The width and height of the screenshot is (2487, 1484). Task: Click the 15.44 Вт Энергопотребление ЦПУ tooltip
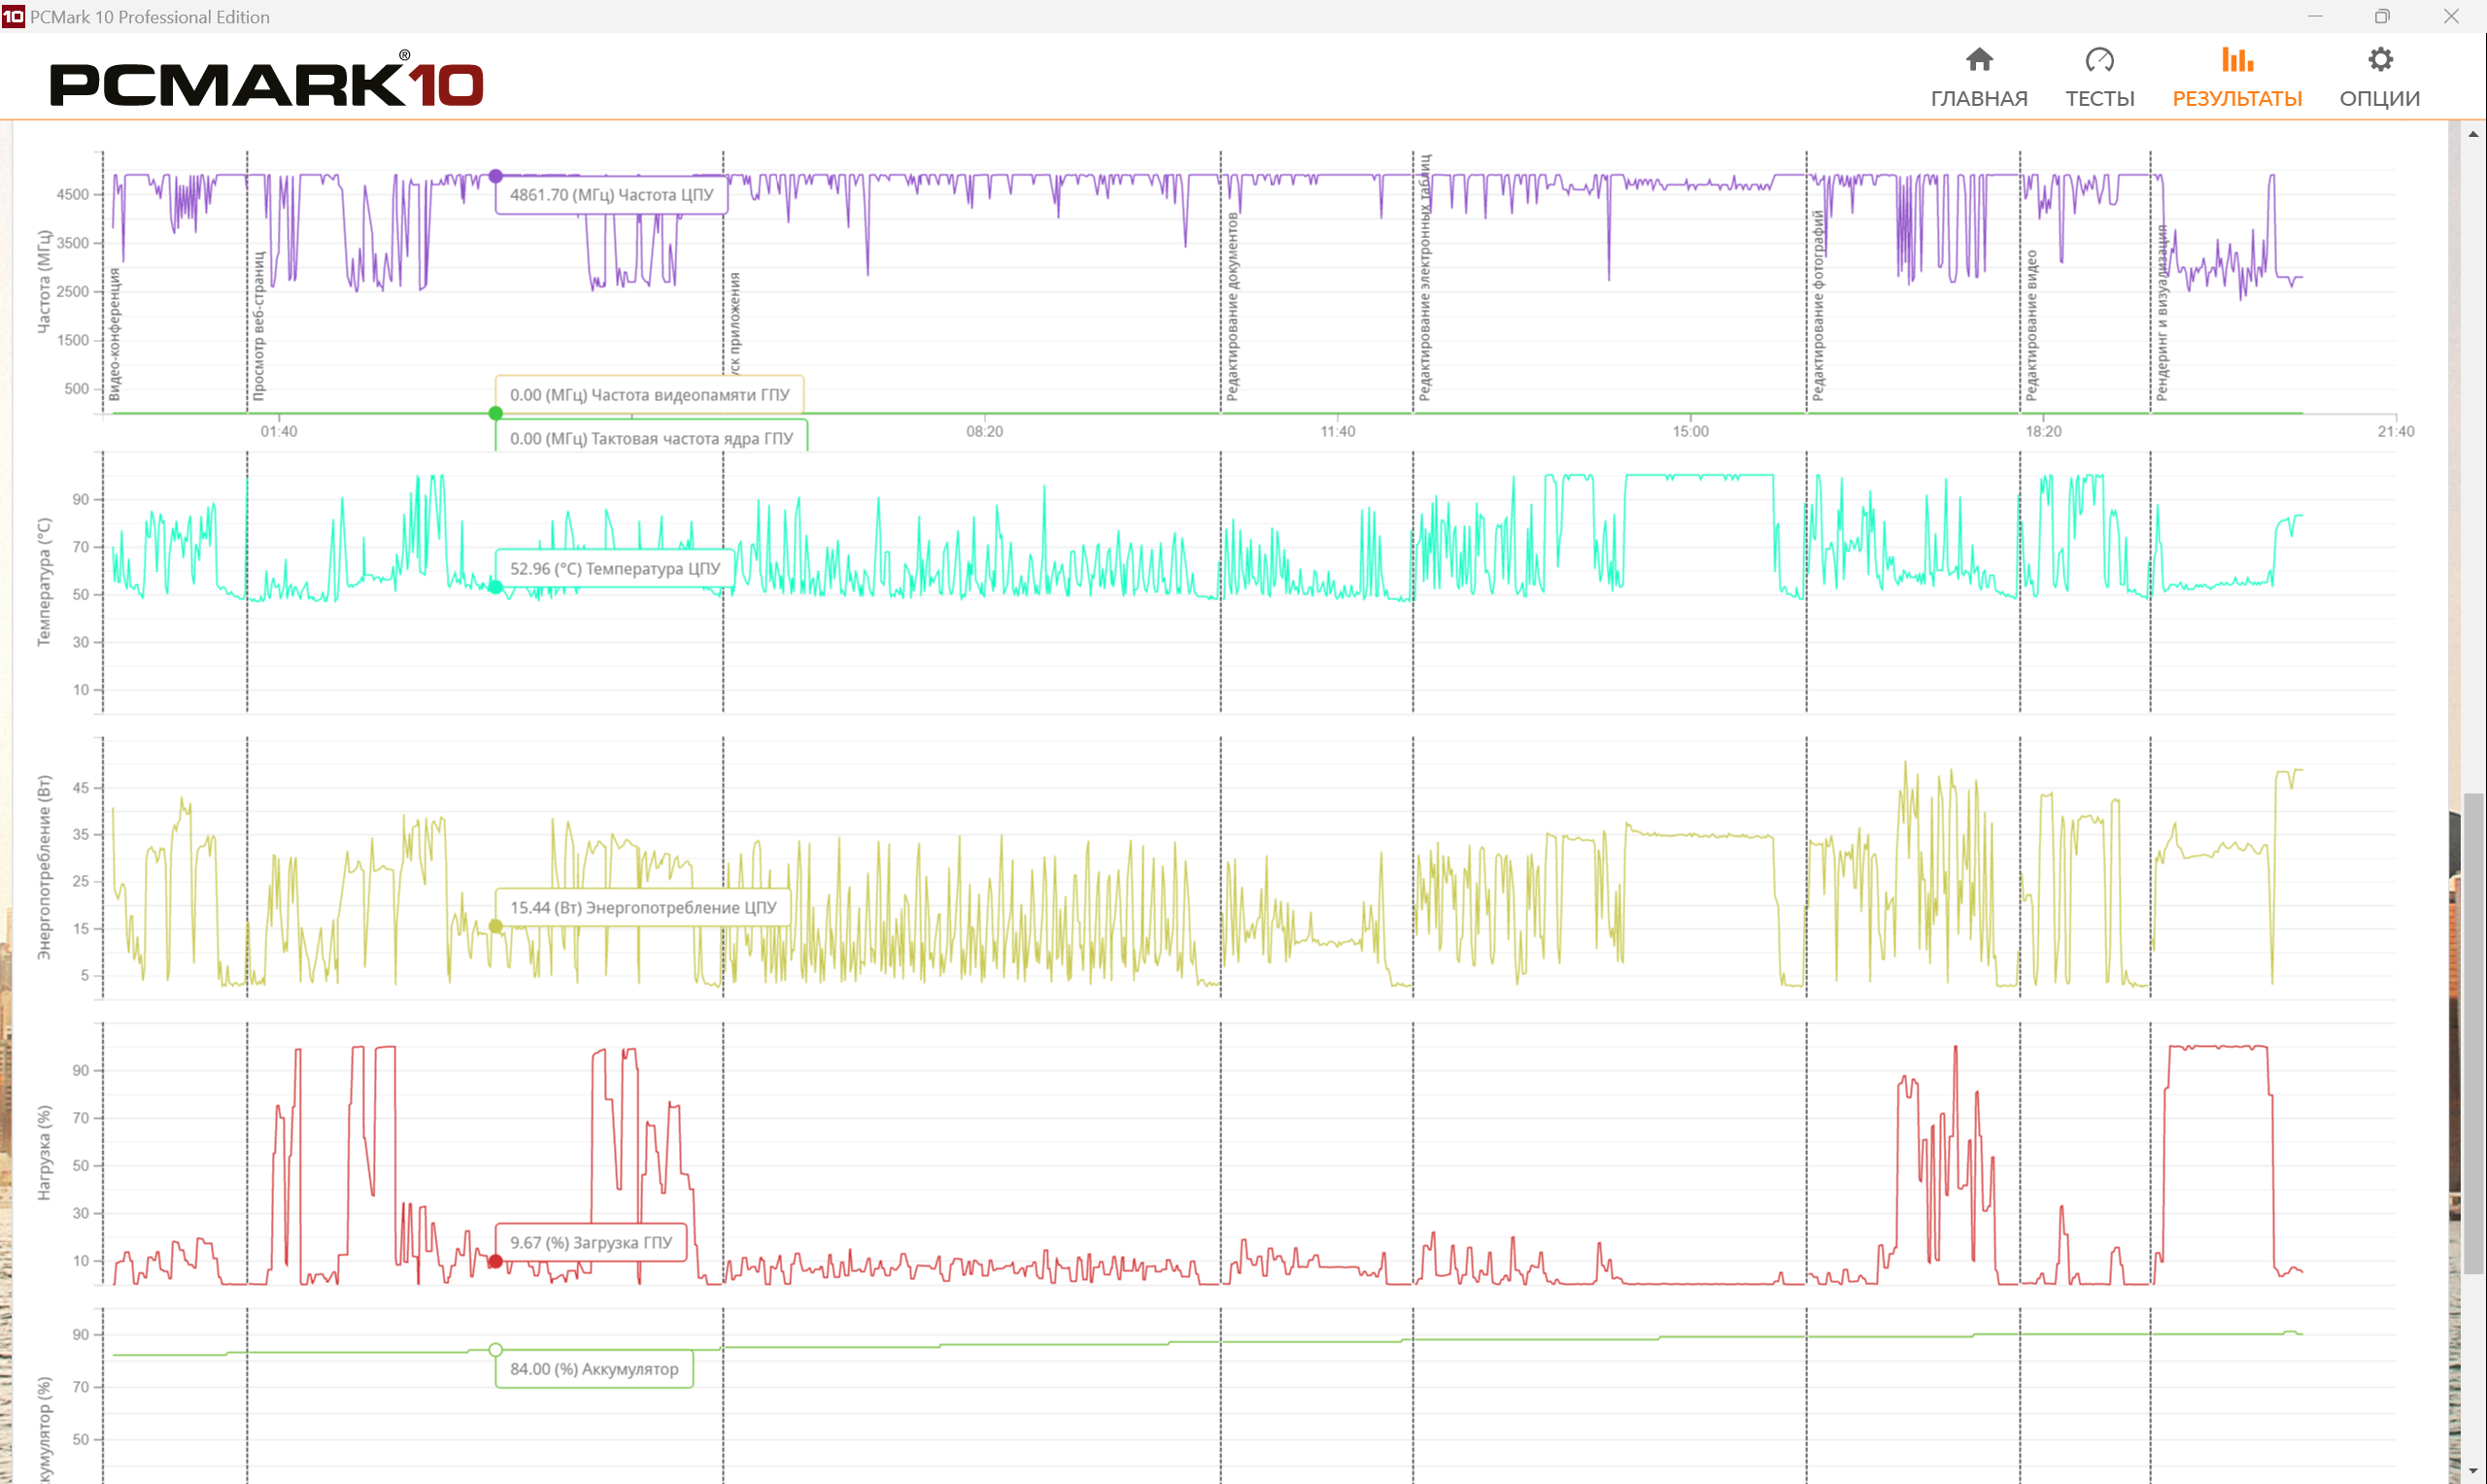[642, 908]
